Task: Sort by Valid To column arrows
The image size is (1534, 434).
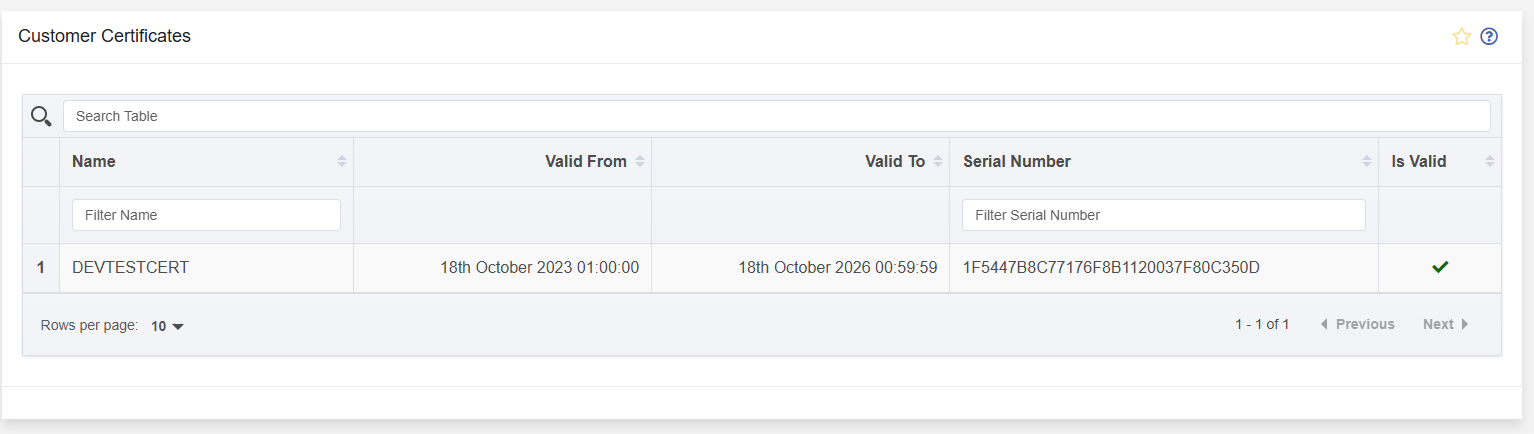Action: (x=938, y=161)
